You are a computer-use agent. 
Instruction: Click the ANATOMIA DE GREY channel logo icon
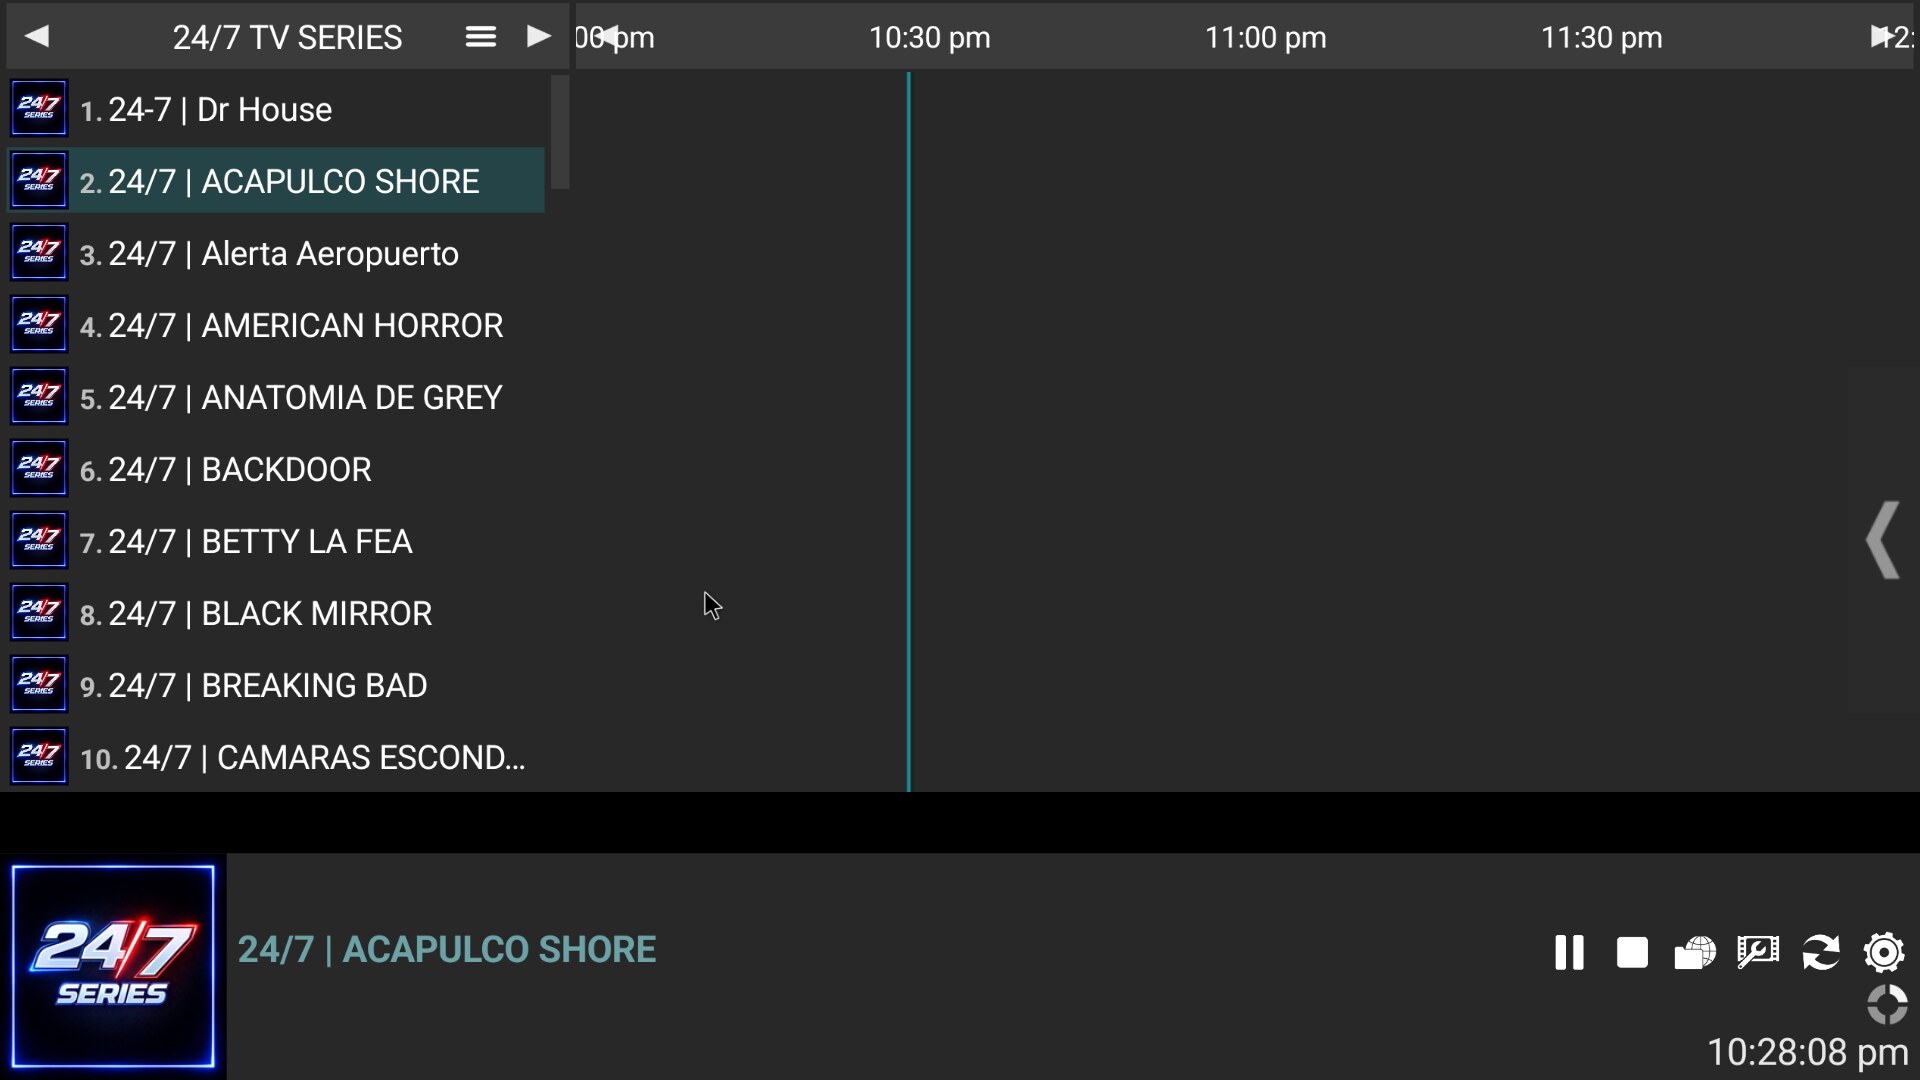click(x=39, y=396)
